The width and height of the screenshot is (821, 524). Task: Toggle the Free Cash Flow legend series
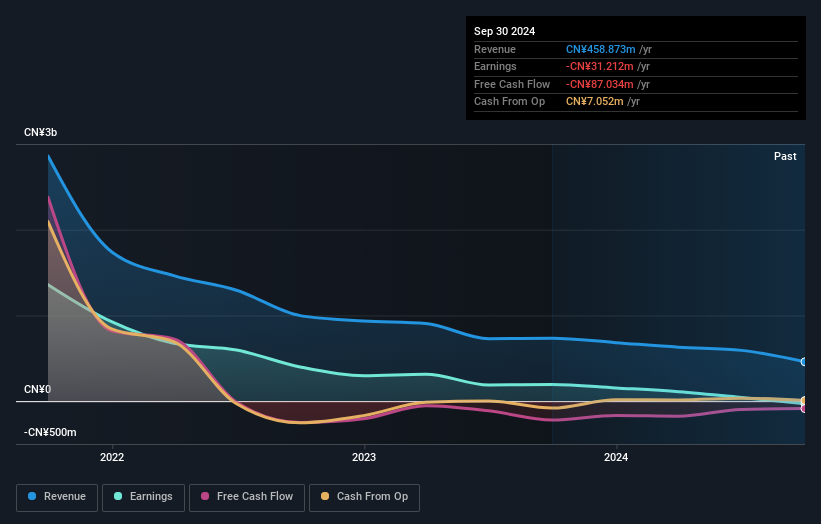tap(247, 497)
